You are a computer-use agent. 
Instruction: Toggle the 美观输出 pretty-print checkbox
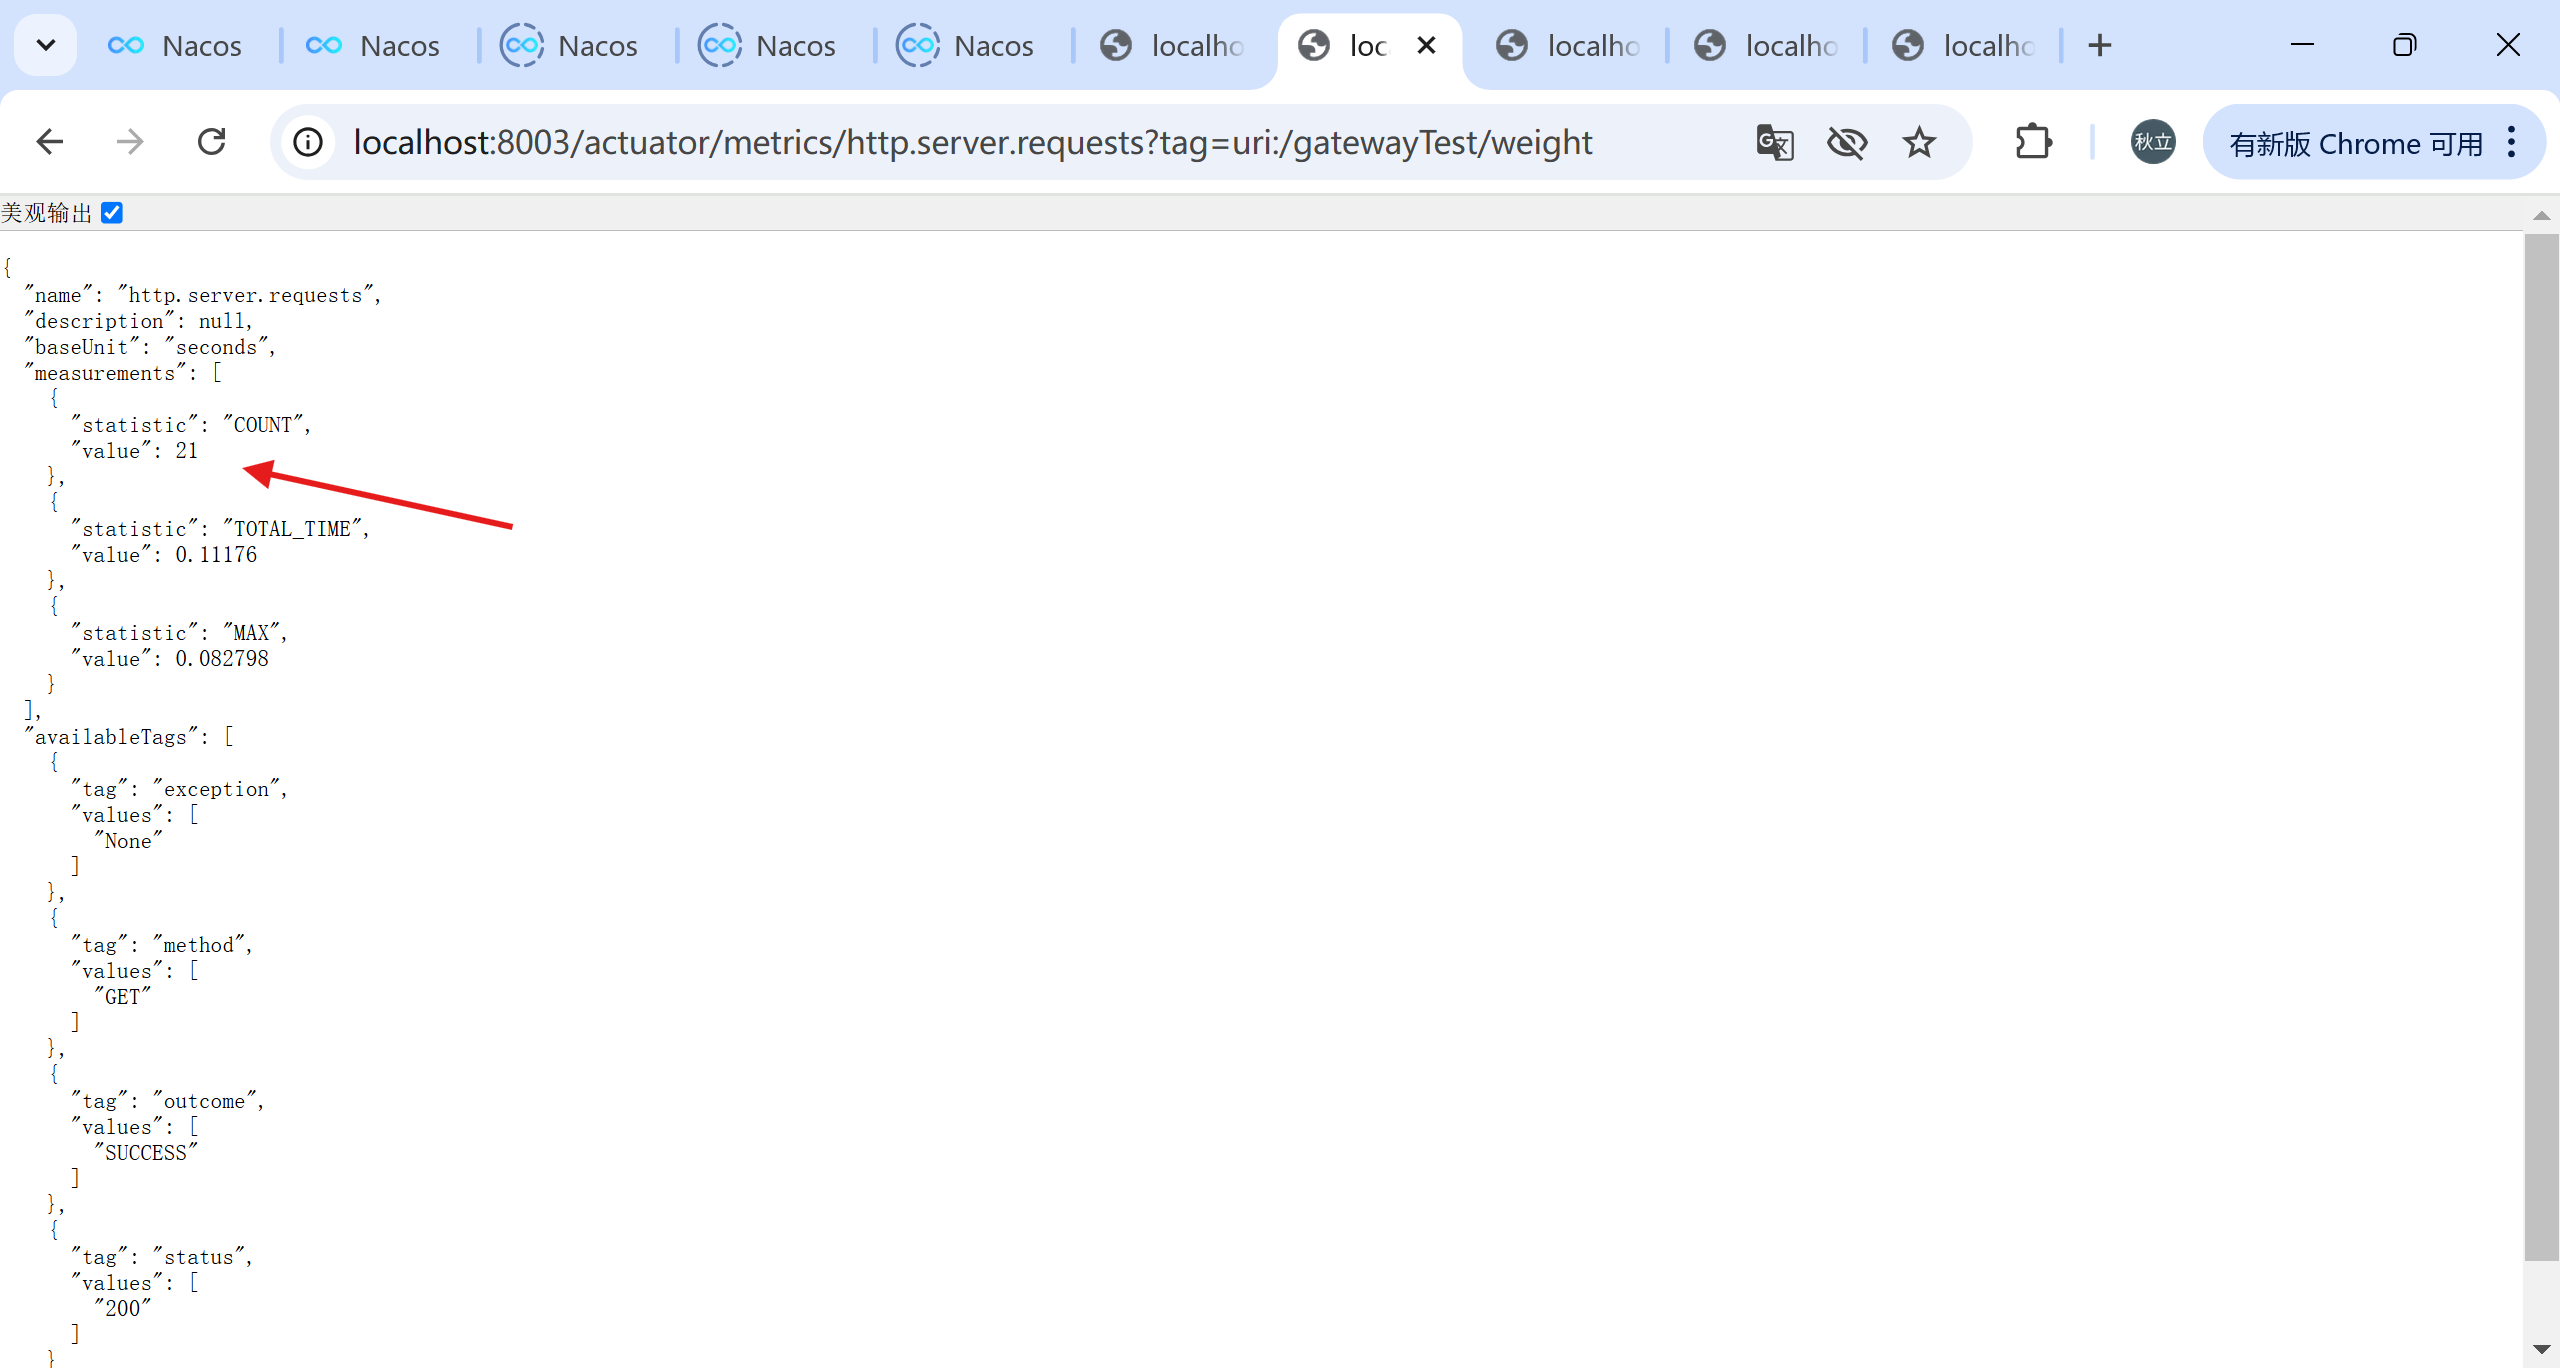click(x=112, y=213)
